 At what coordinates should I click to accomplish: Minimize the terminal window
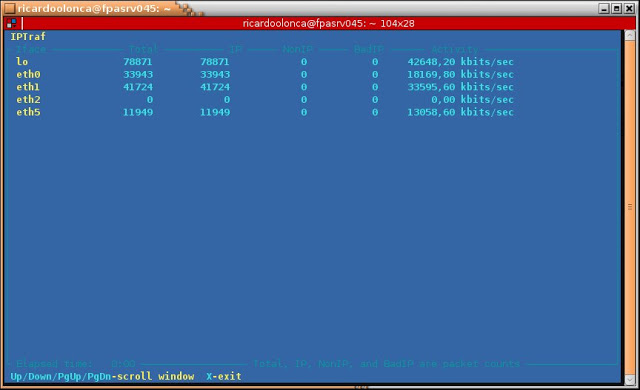pos(604,8)
